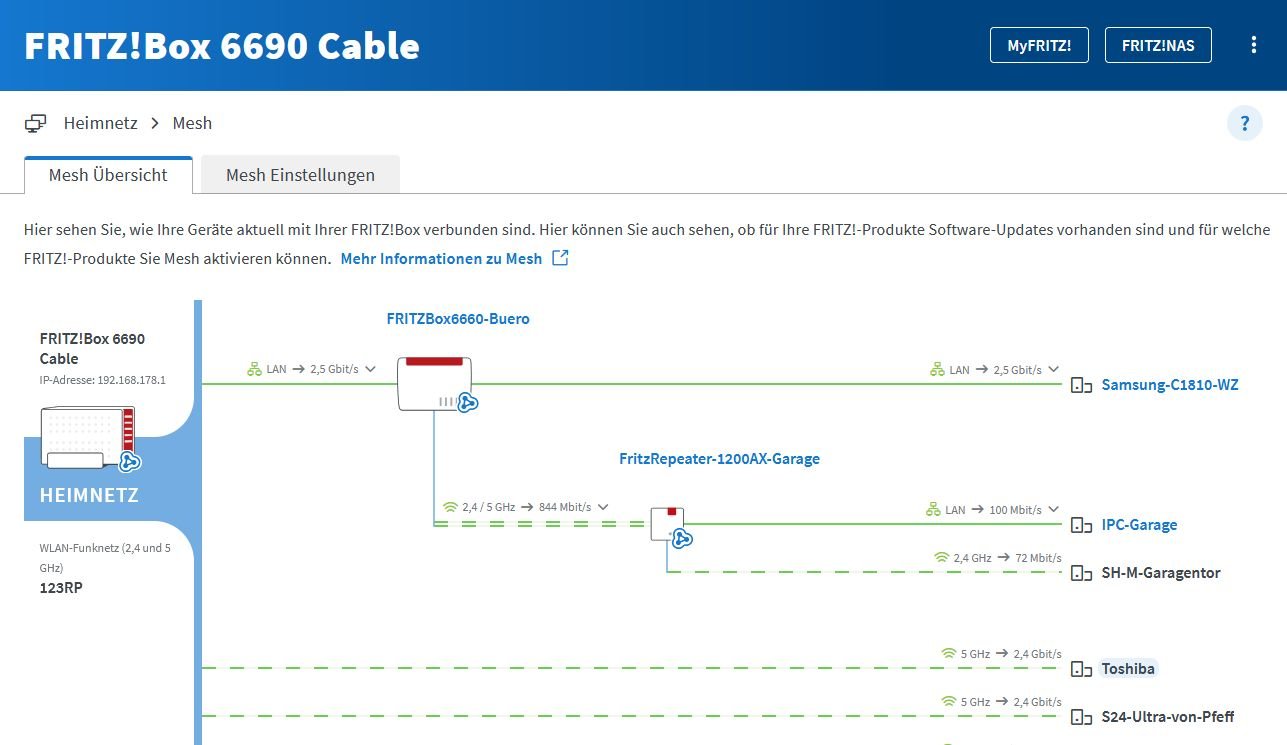Screen dimensions: 1287x745
Task: Click the Heimnetz breadcrumb monitor icon
Action: (36, 123)
